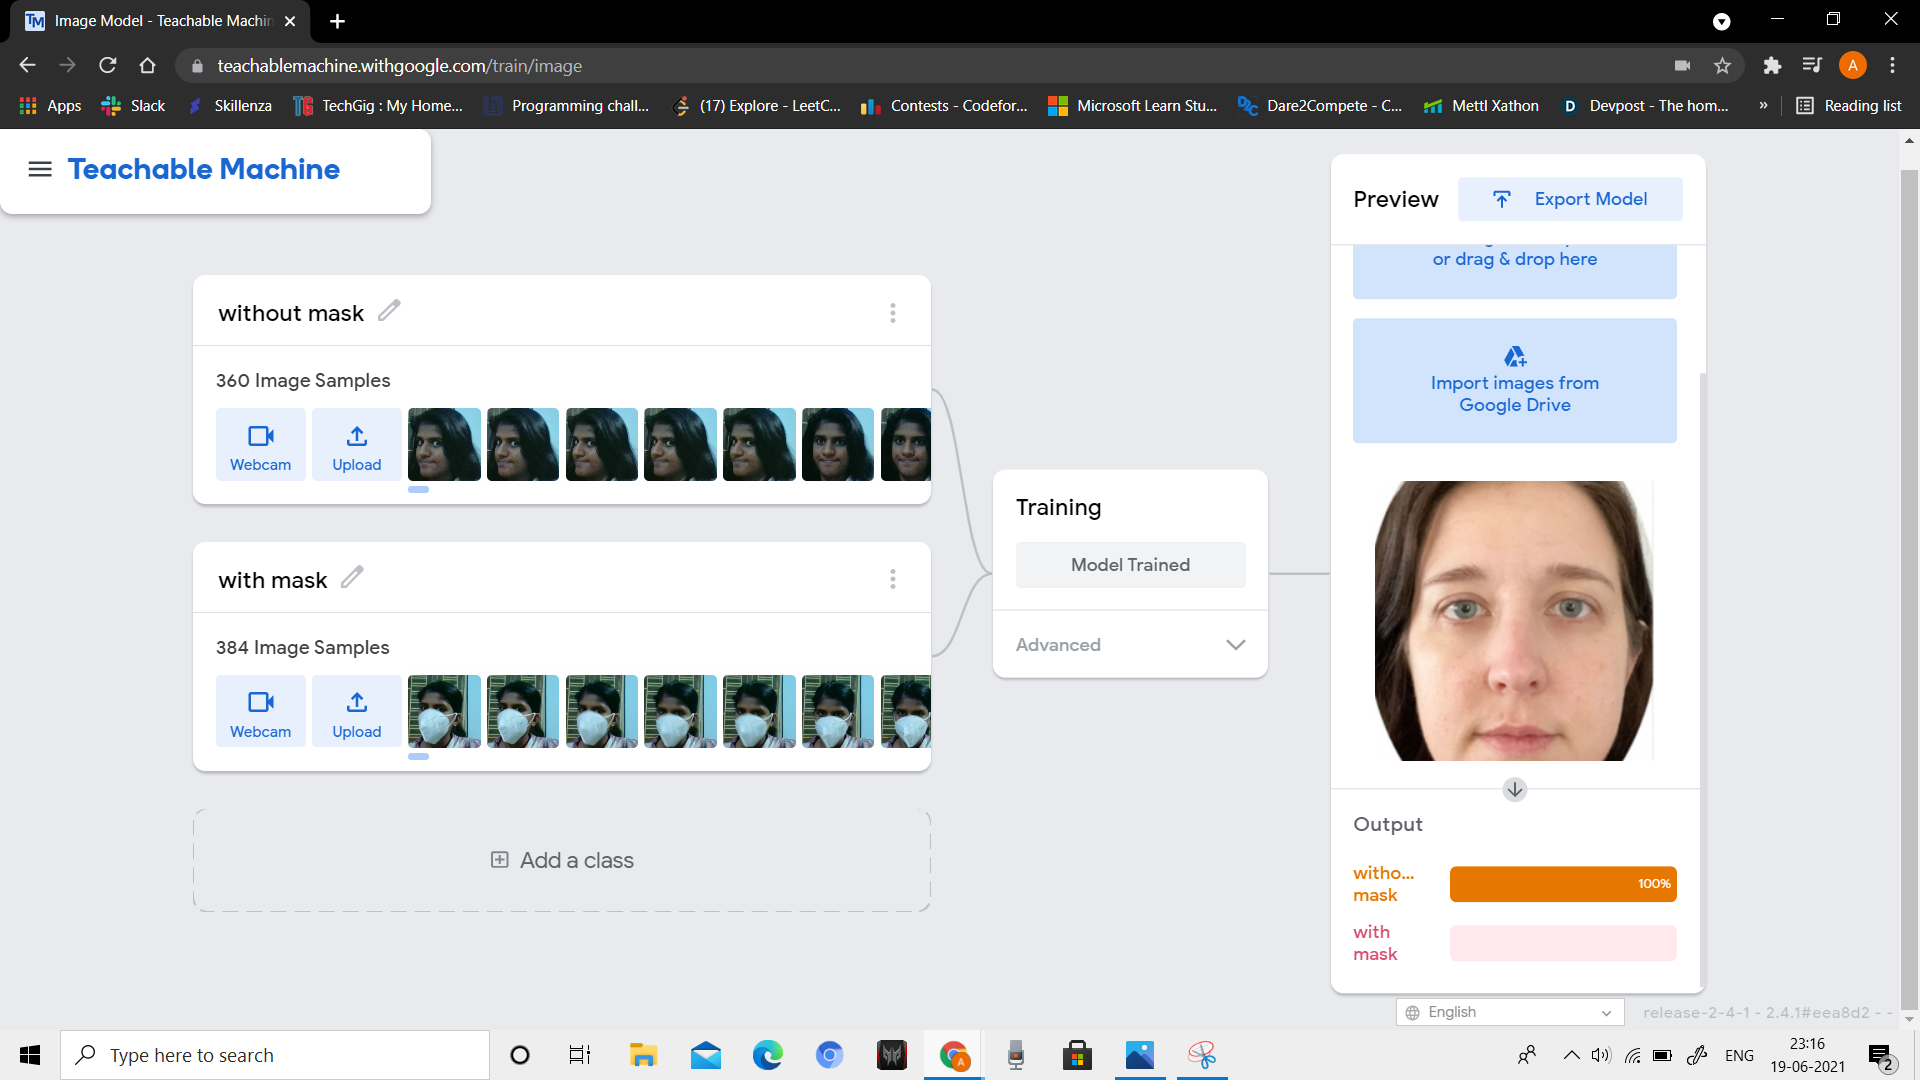This screenshot has width=1920, height=1080.
Task: Import images from Google Drive
Action: coord(1514,381)
